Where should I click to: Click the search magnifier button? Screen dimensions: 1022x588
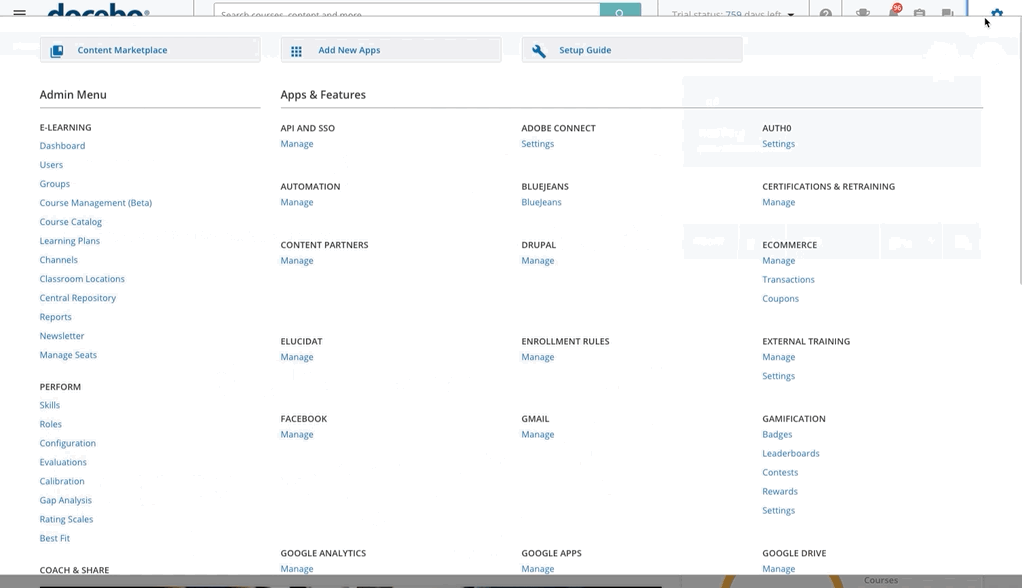click(x=620, y=10)
